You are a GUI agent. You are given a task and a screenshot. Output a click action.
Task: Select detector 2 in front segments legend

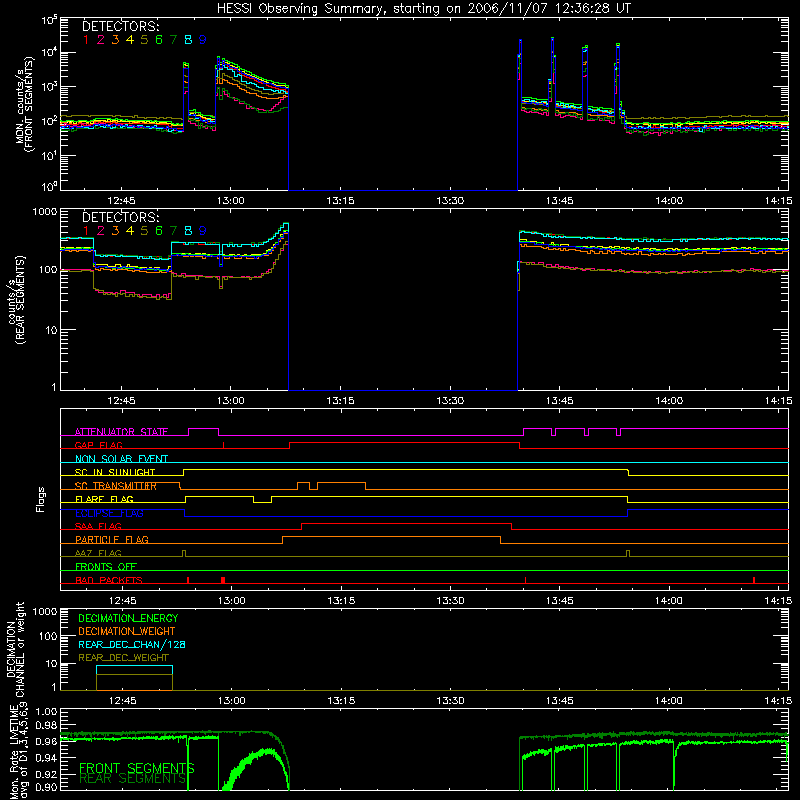(101, 40)
